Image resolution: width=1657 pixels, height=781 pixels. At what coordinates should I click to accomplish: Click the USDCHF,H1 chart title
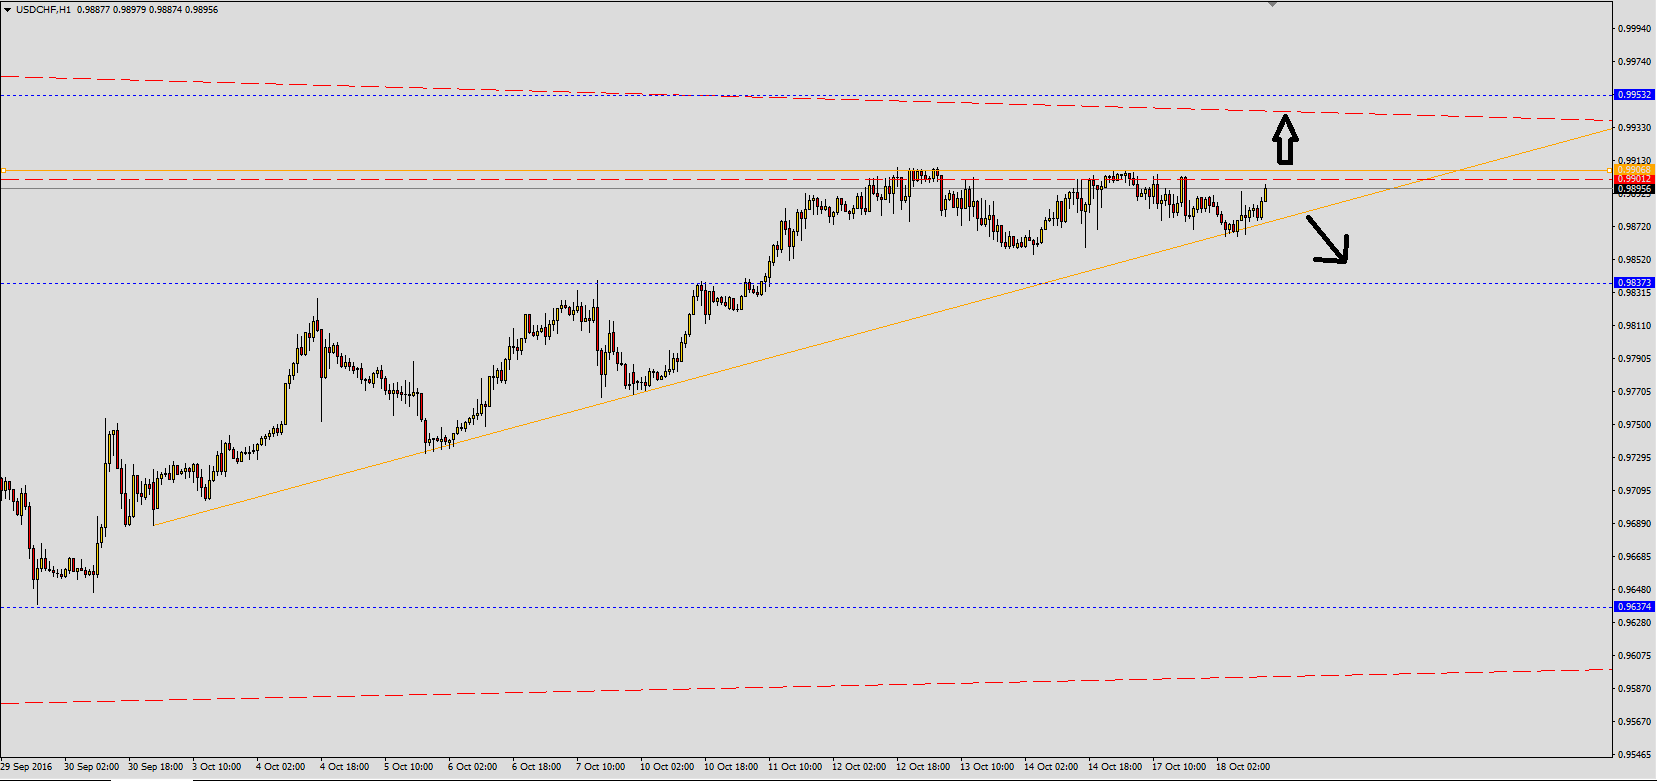coord(43,10)
